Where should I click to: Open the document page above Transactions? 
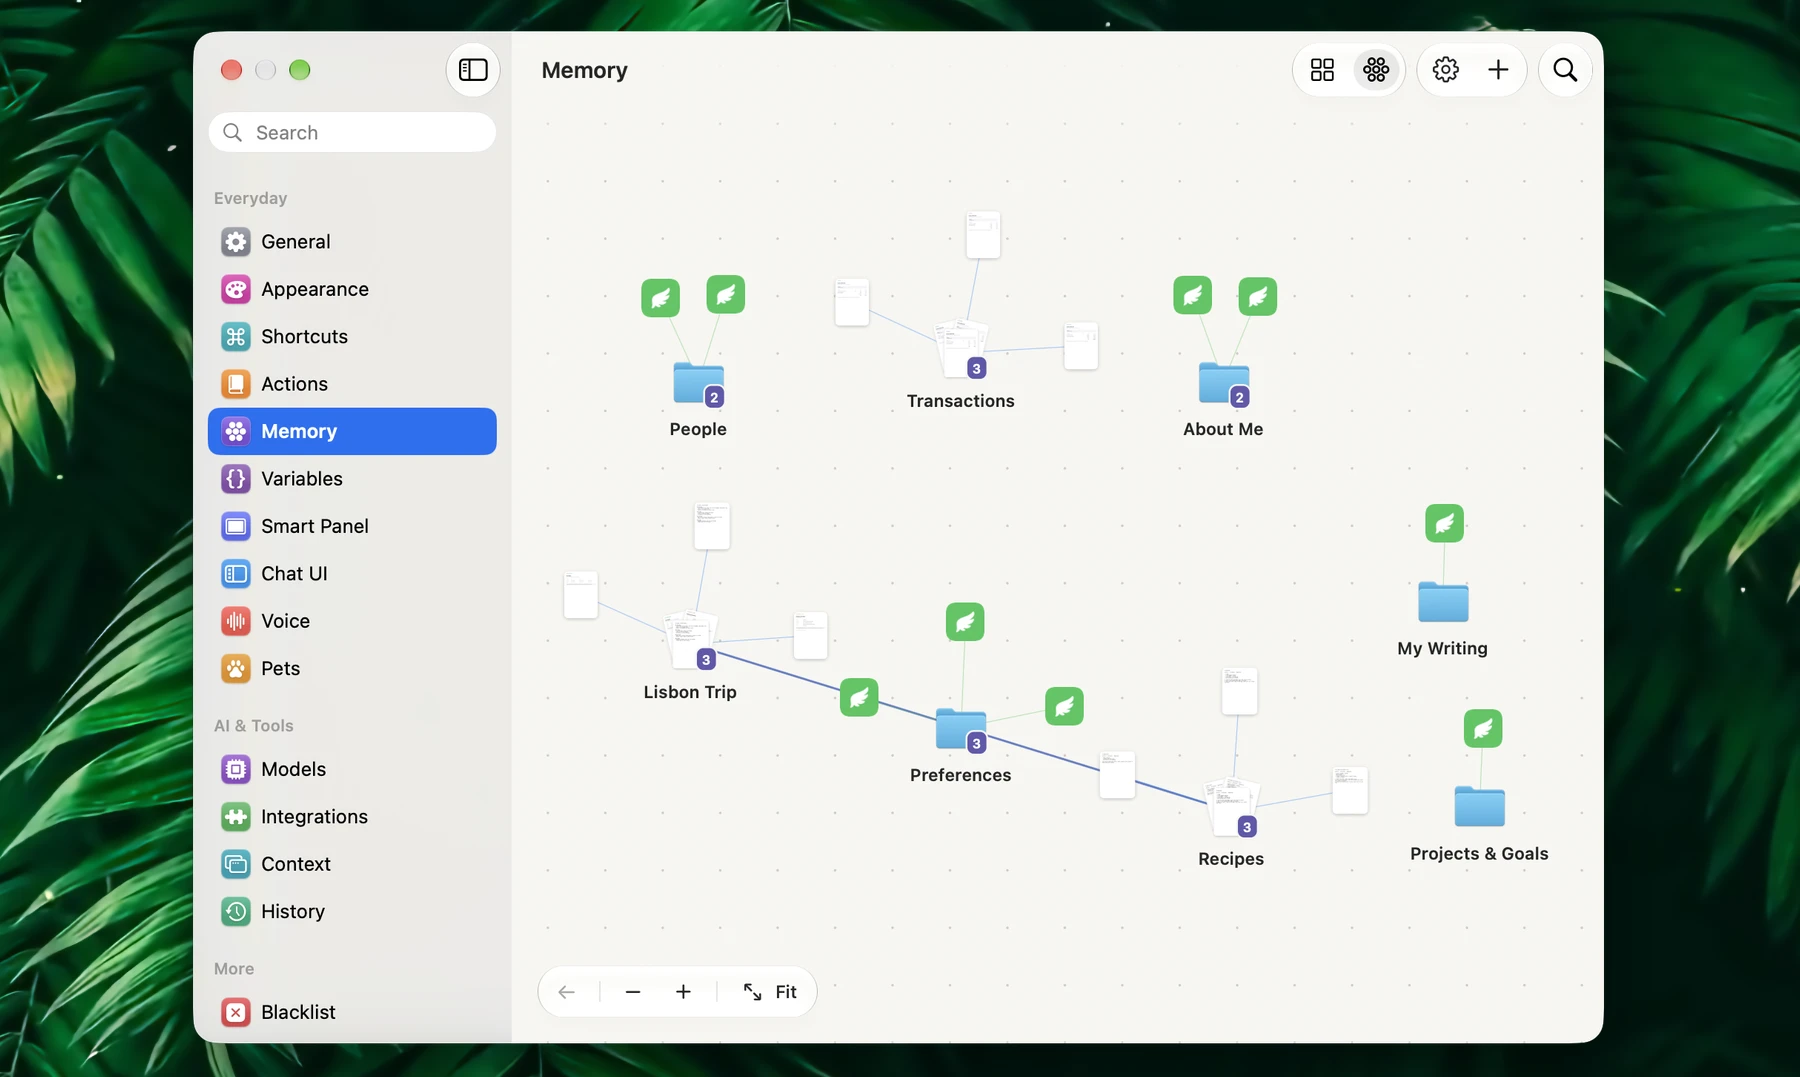pyautogui.click(x=983, y=235)
